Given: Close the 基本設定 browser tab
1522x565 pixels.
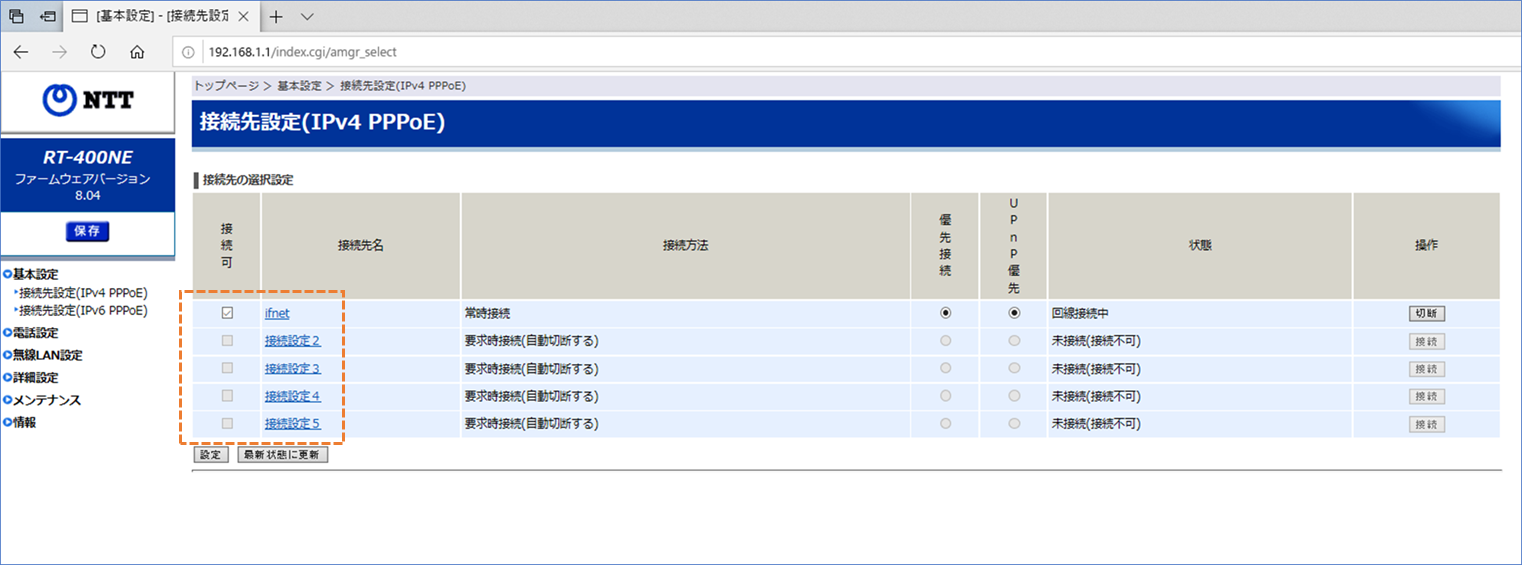Looking at the screenshot, I should point(243,17).
